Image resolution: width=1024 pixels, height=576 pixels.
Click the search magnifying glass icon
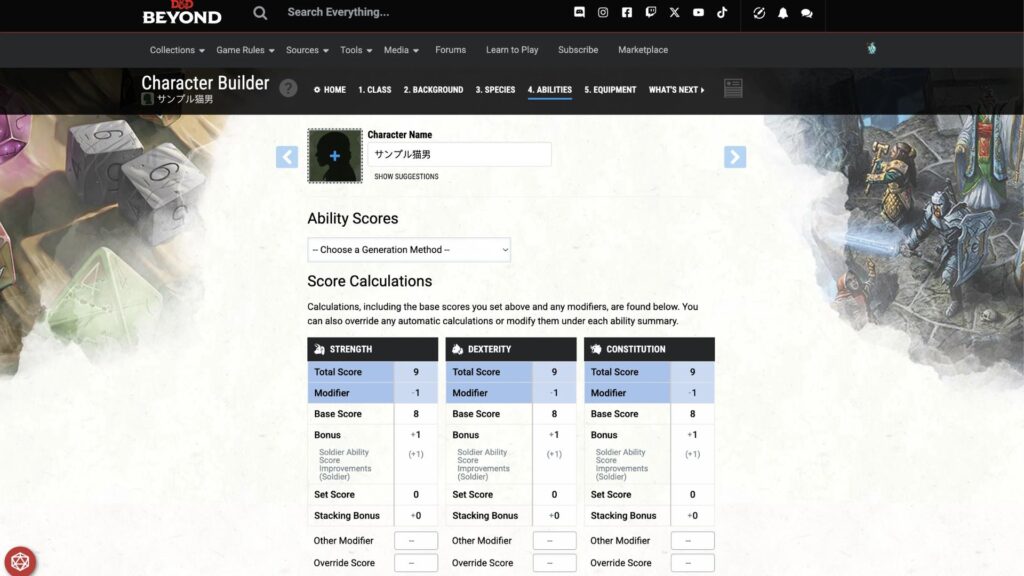[x=260, y=13]
